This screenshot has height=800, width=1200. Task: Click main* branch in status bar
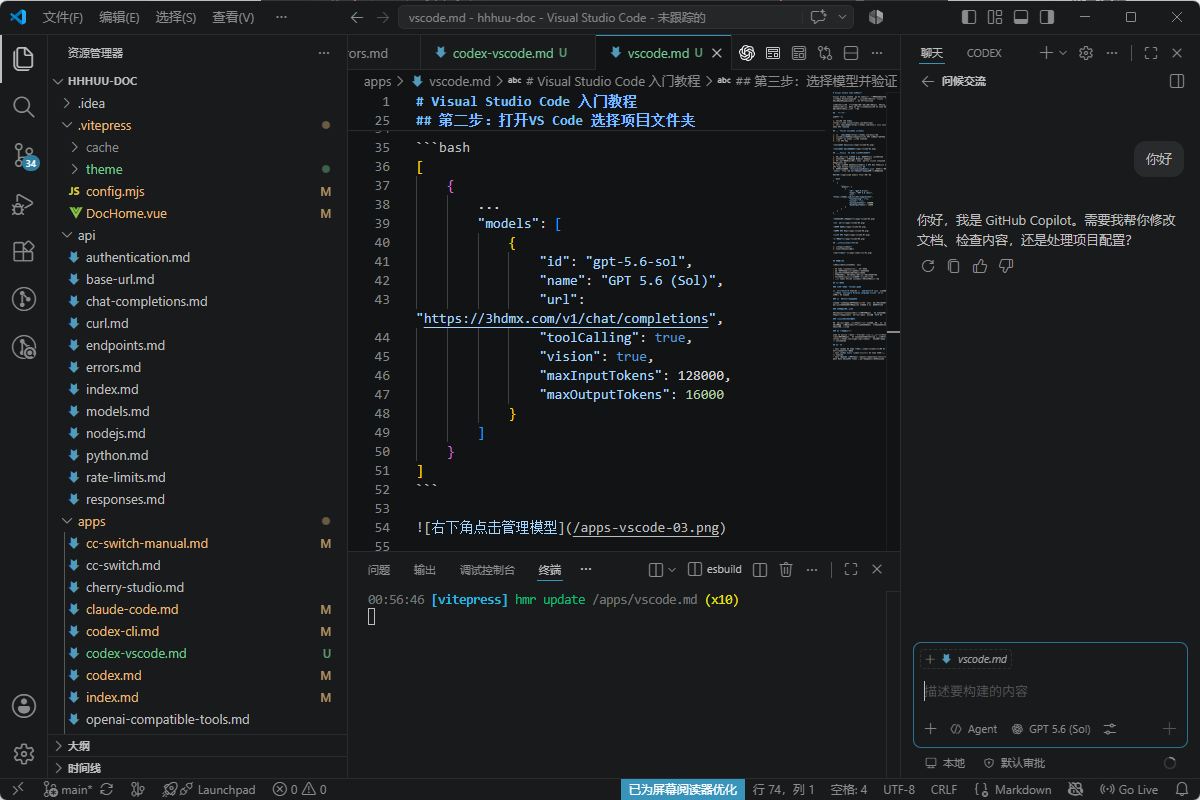click(68, 789)
